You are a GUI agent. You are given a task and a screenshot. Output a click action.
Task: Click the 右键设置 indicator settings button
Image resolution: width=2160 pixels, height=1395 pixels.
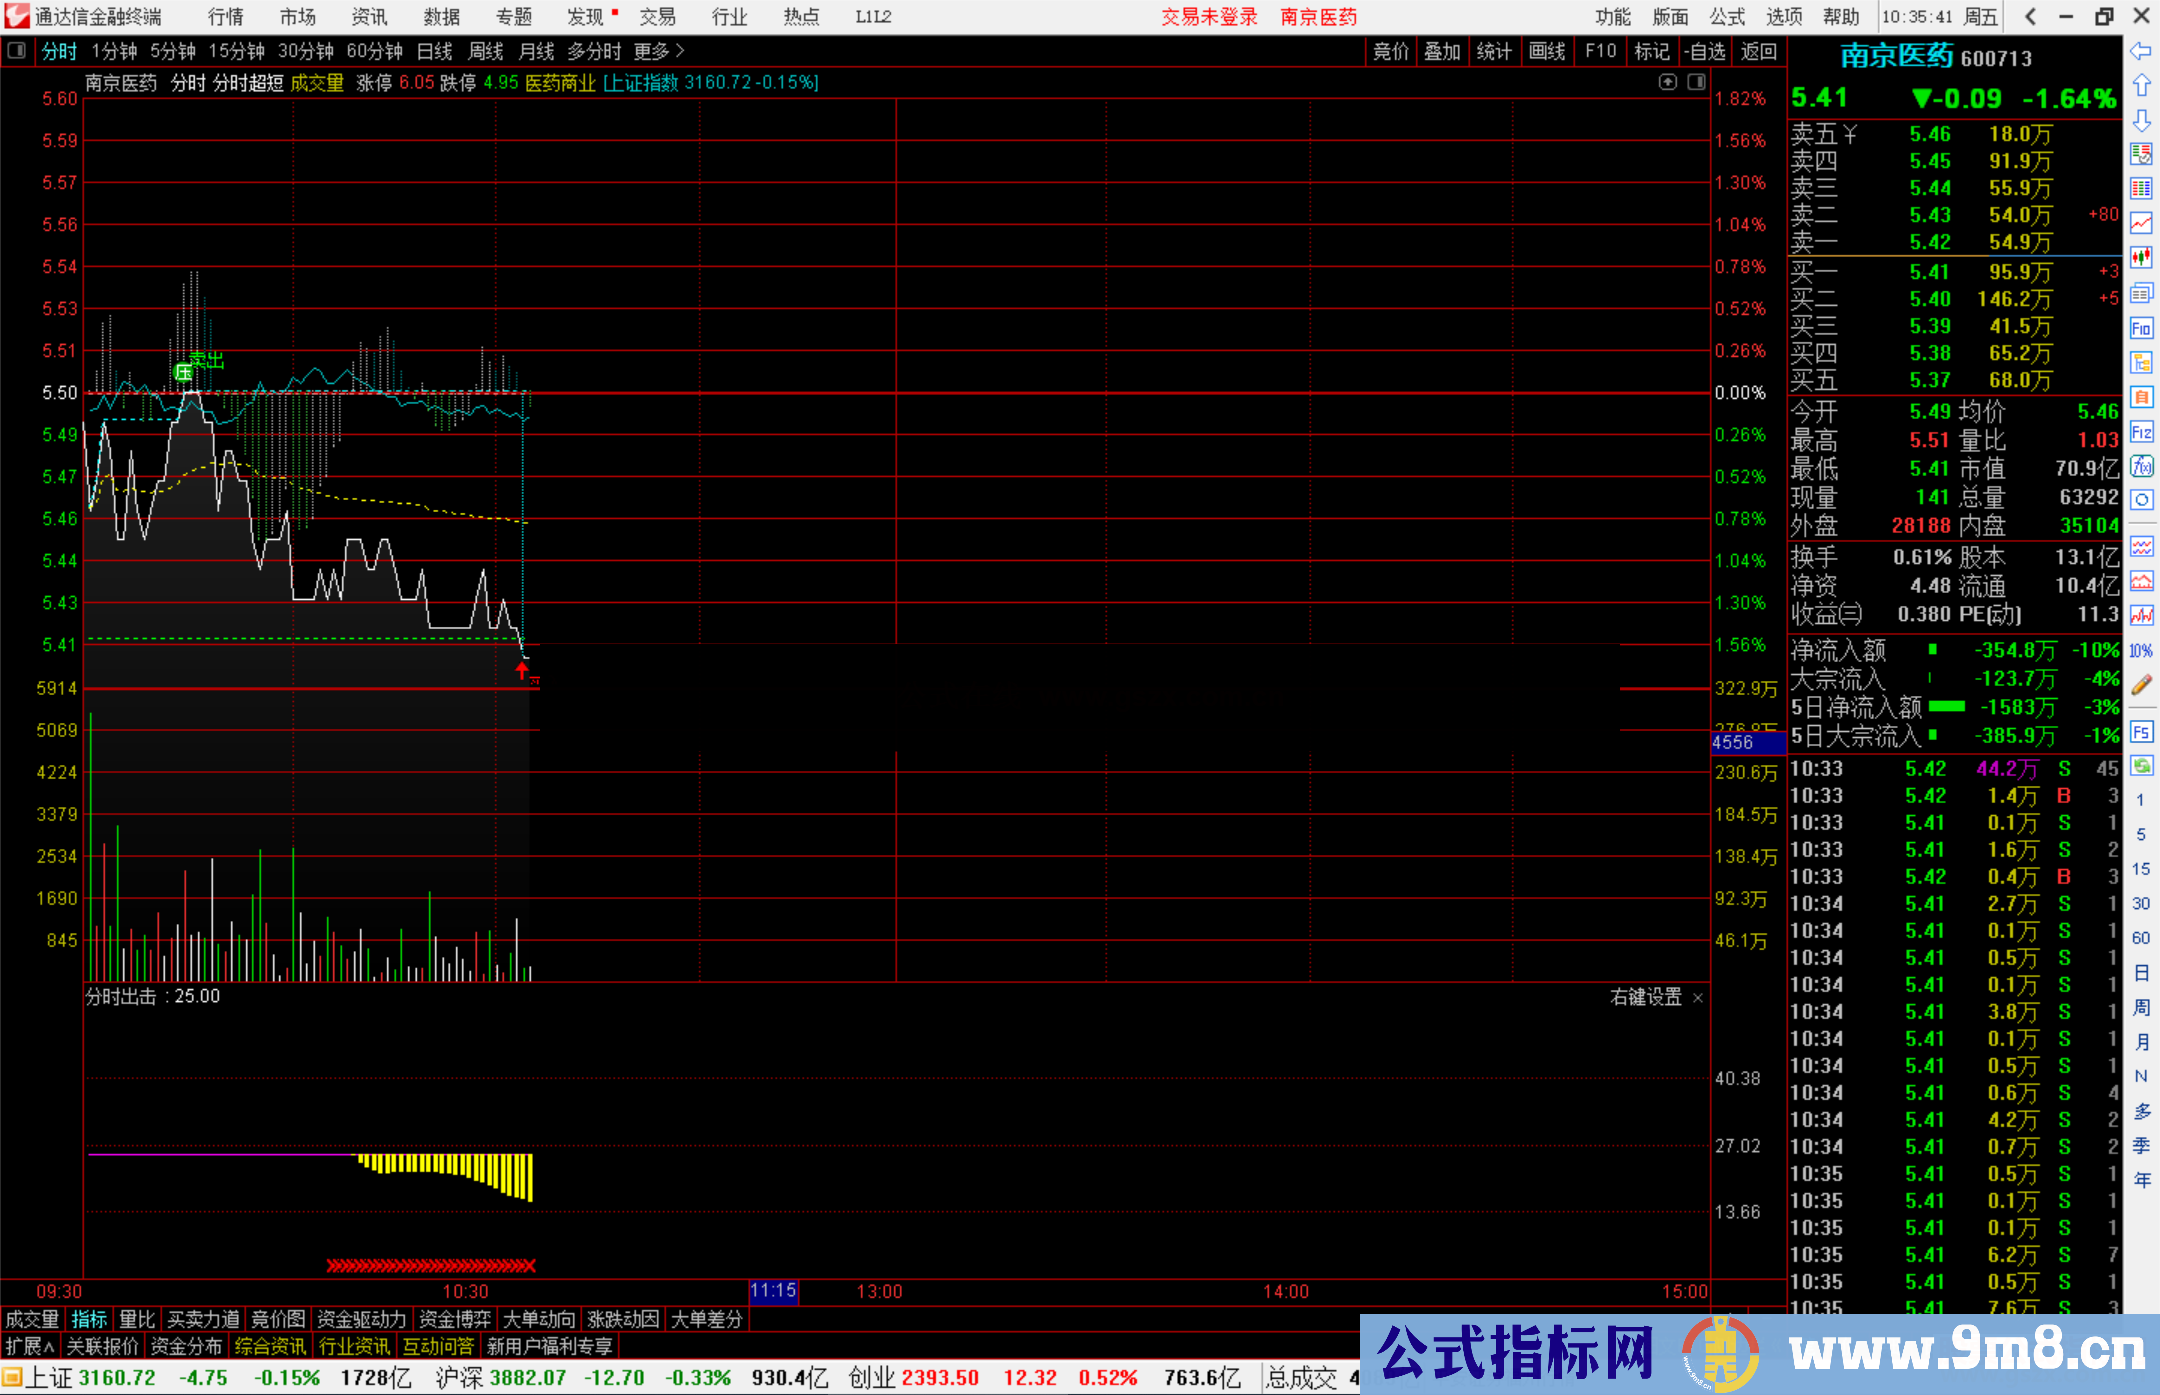(x=1646, y=997)
